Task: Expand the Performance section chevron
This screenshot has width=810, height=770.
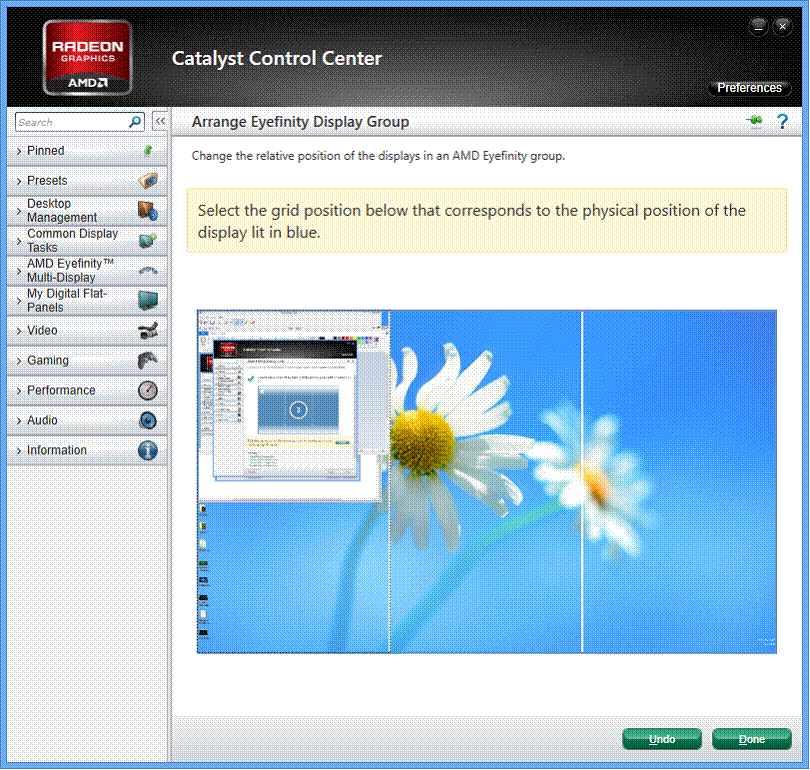Action: [19, 390]
